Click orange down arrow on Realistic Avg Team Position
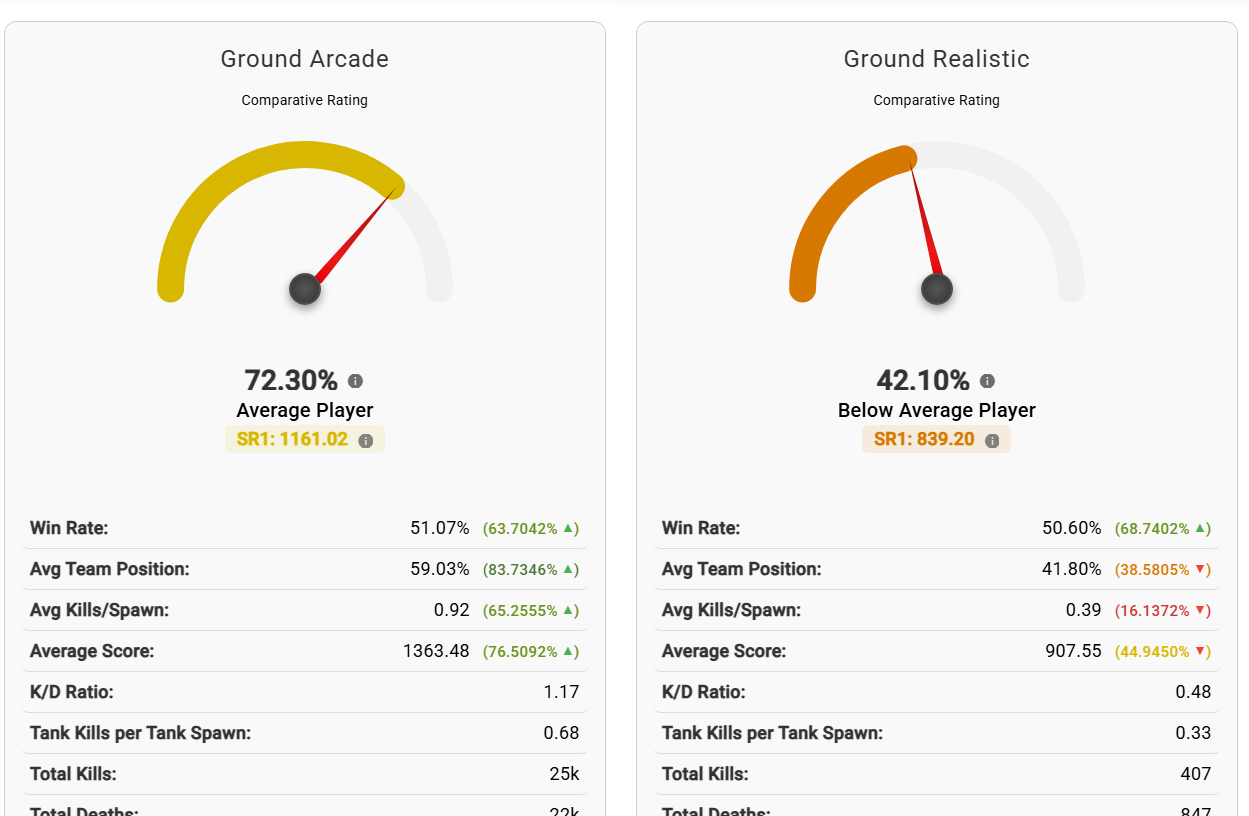Image resolution: width=1249 pixels, height=816 pixels. pos(1200,569)
